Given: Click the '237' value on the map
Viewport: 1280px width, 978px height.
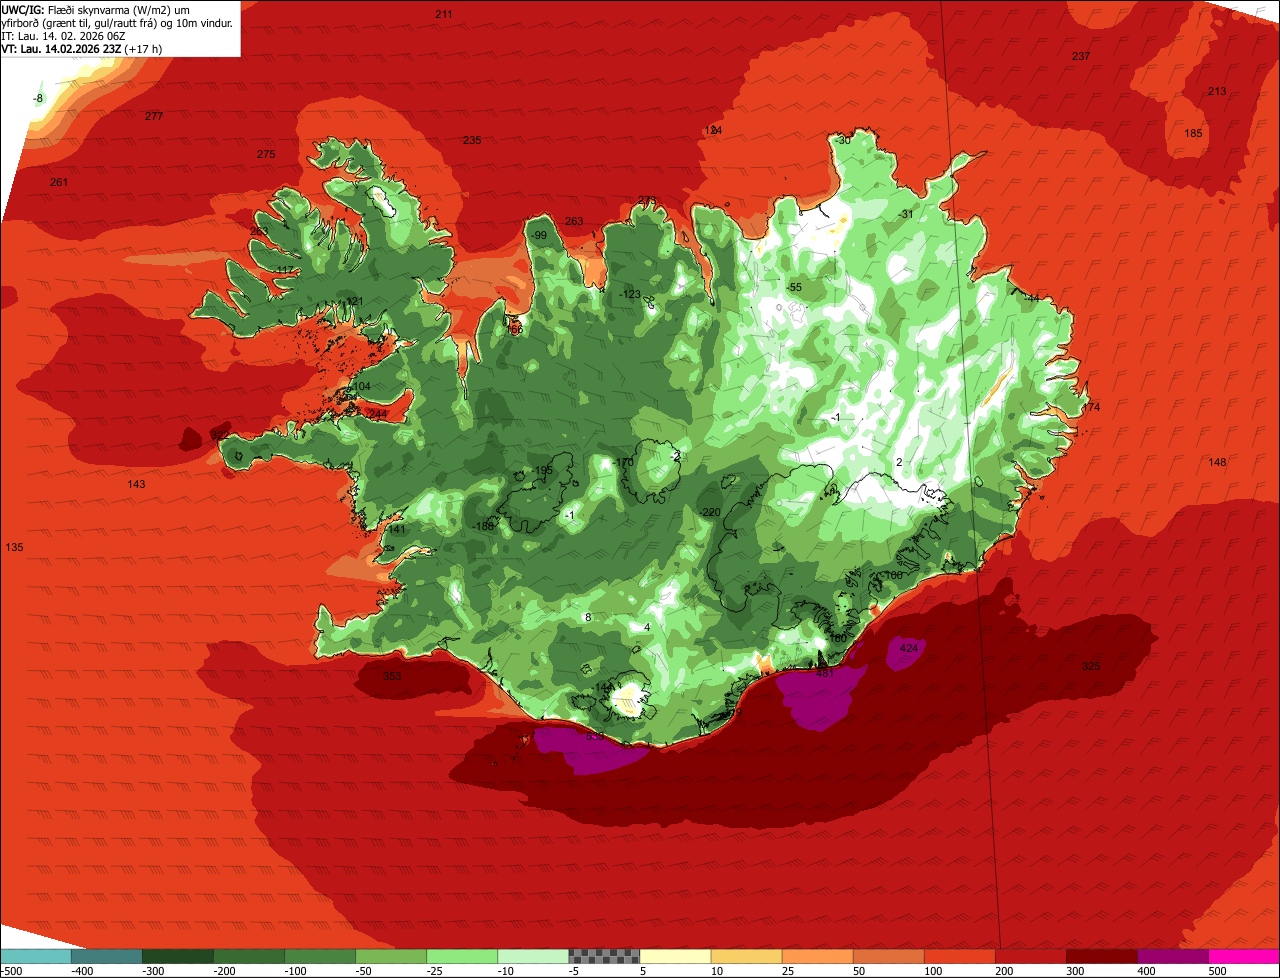Looking at the screenshot, I should click(1081, 56).
